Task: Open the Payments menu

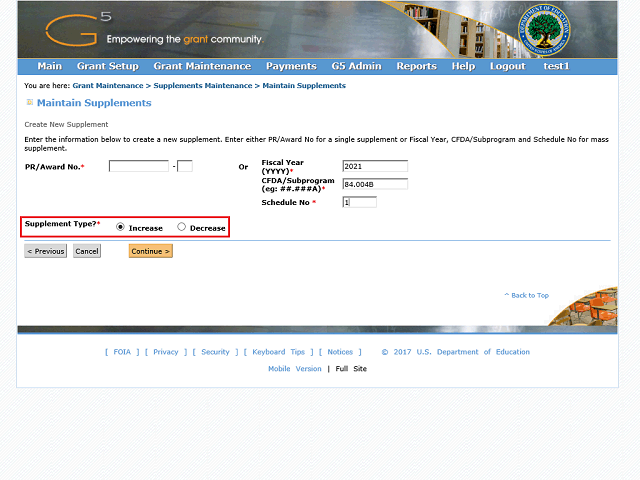Action: (291, 66)
